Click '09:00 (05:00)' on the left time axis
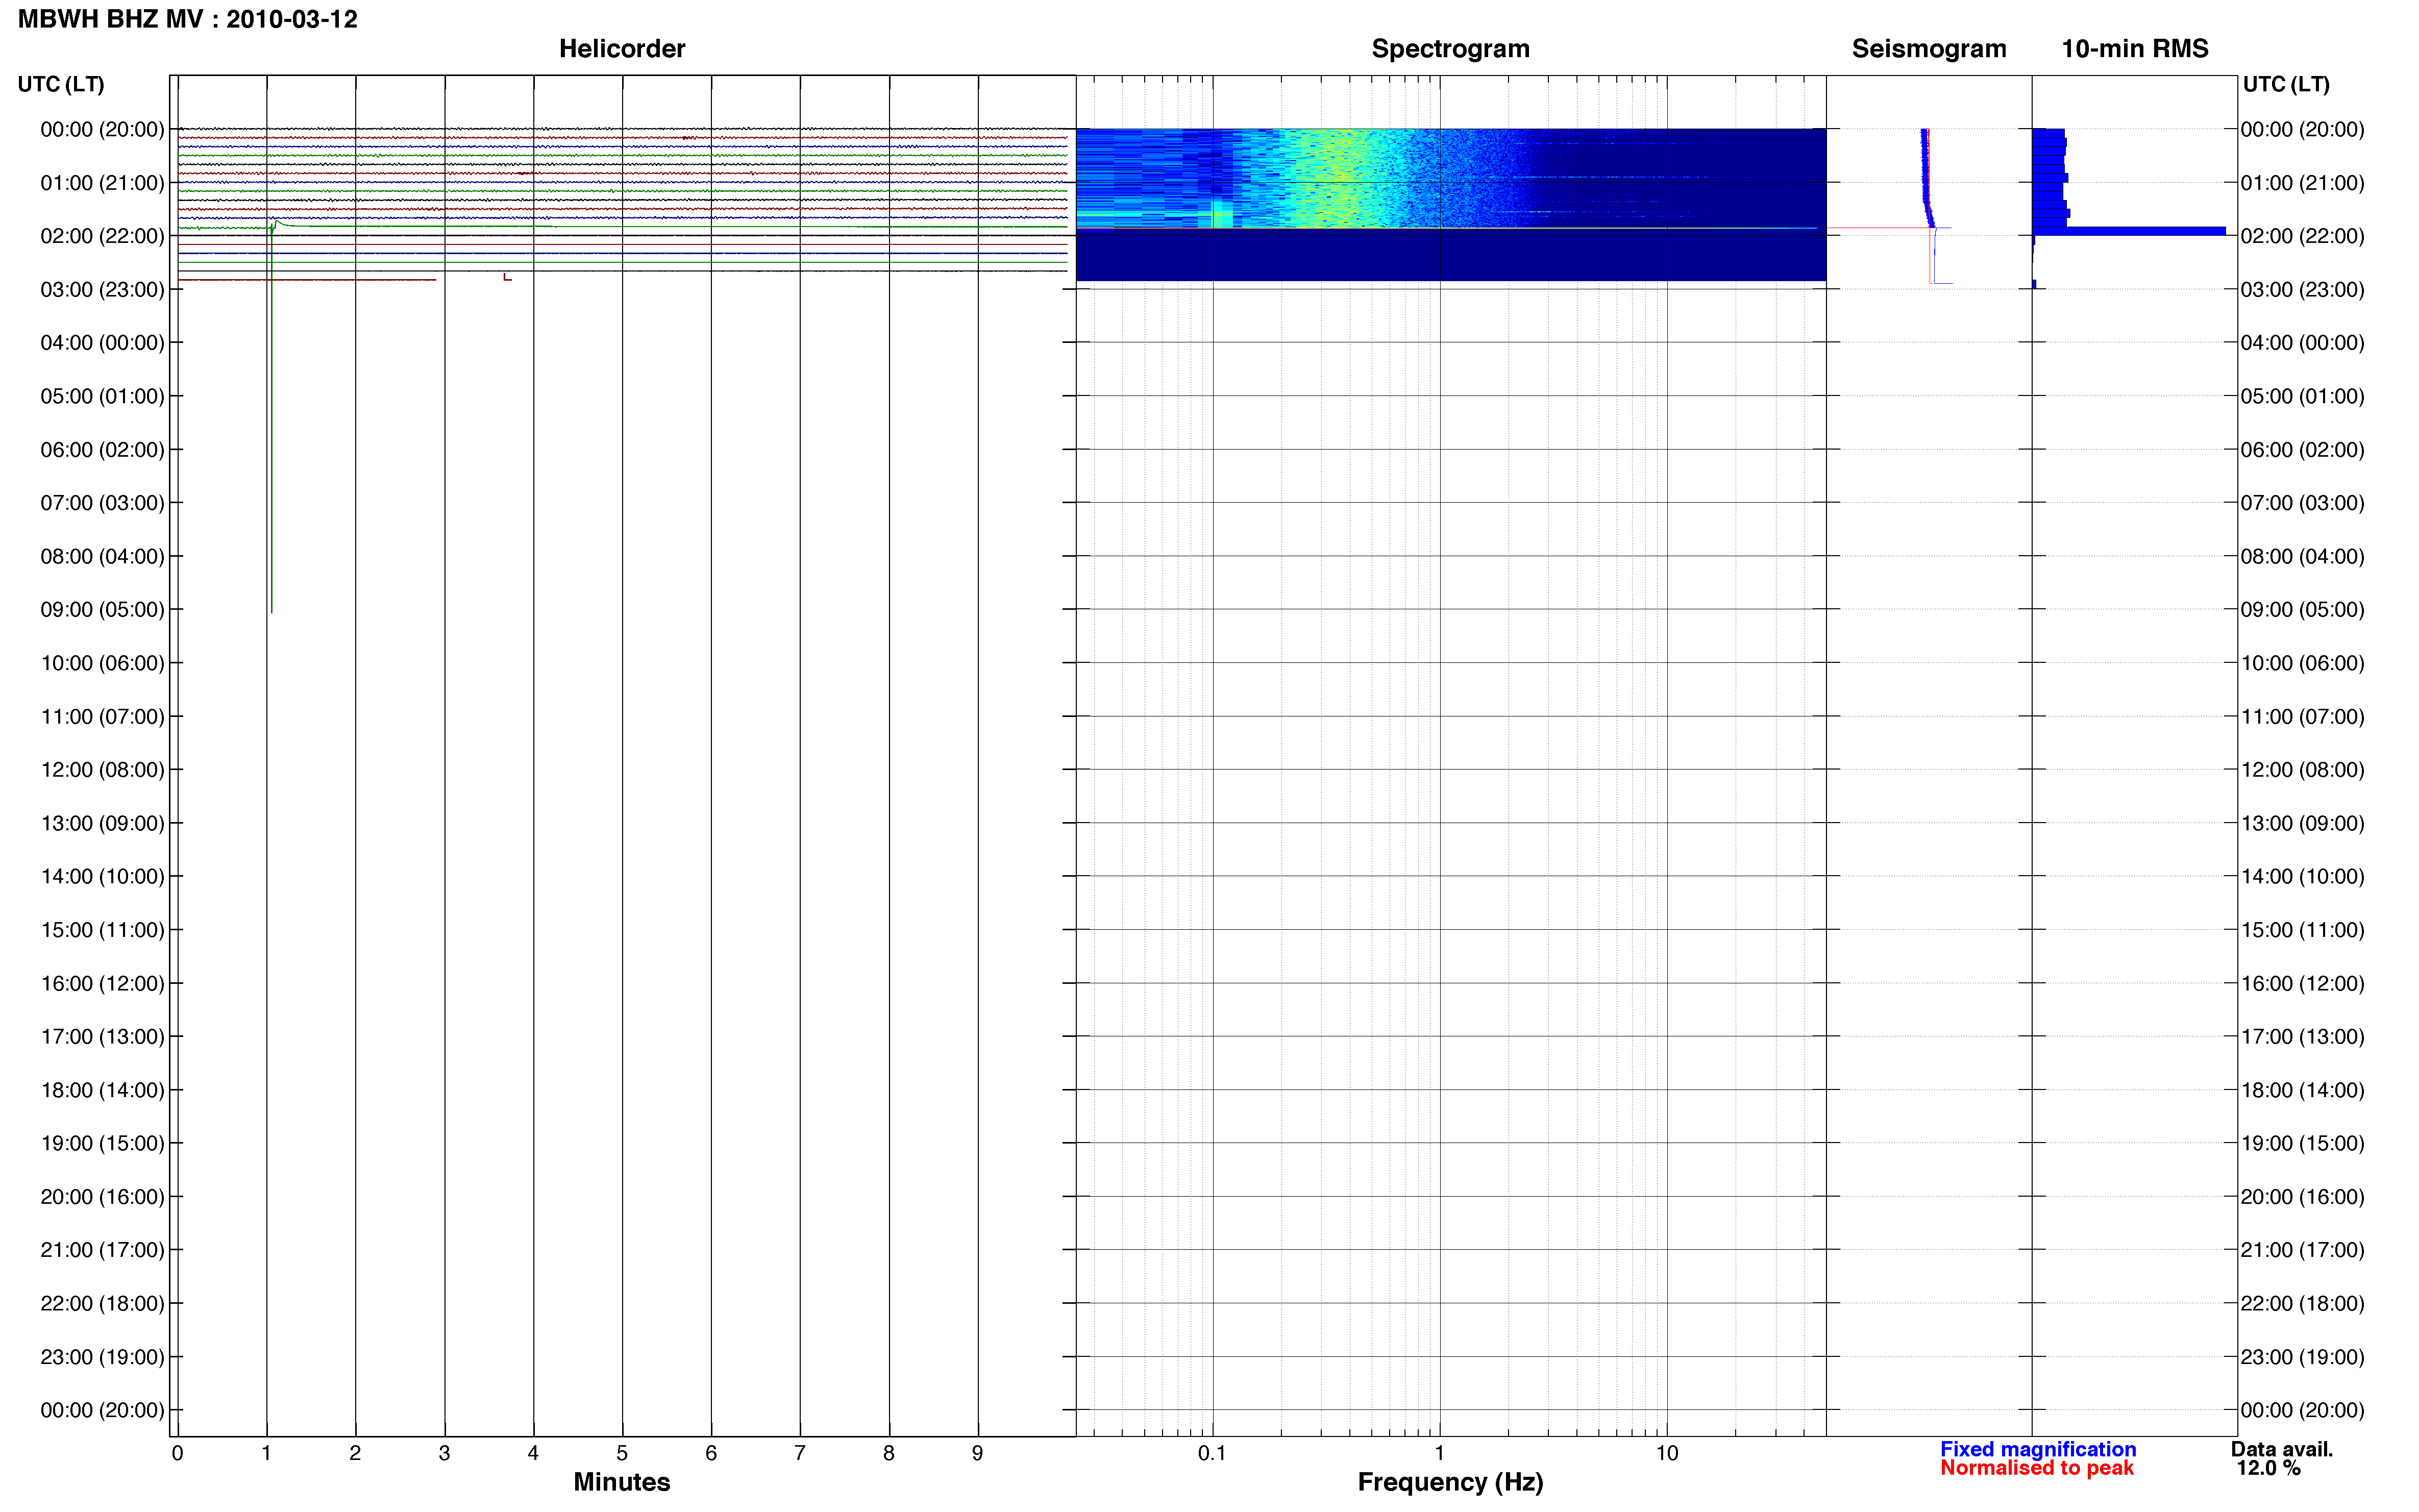Screen dimensions: 2419x1512 point(102,609)
